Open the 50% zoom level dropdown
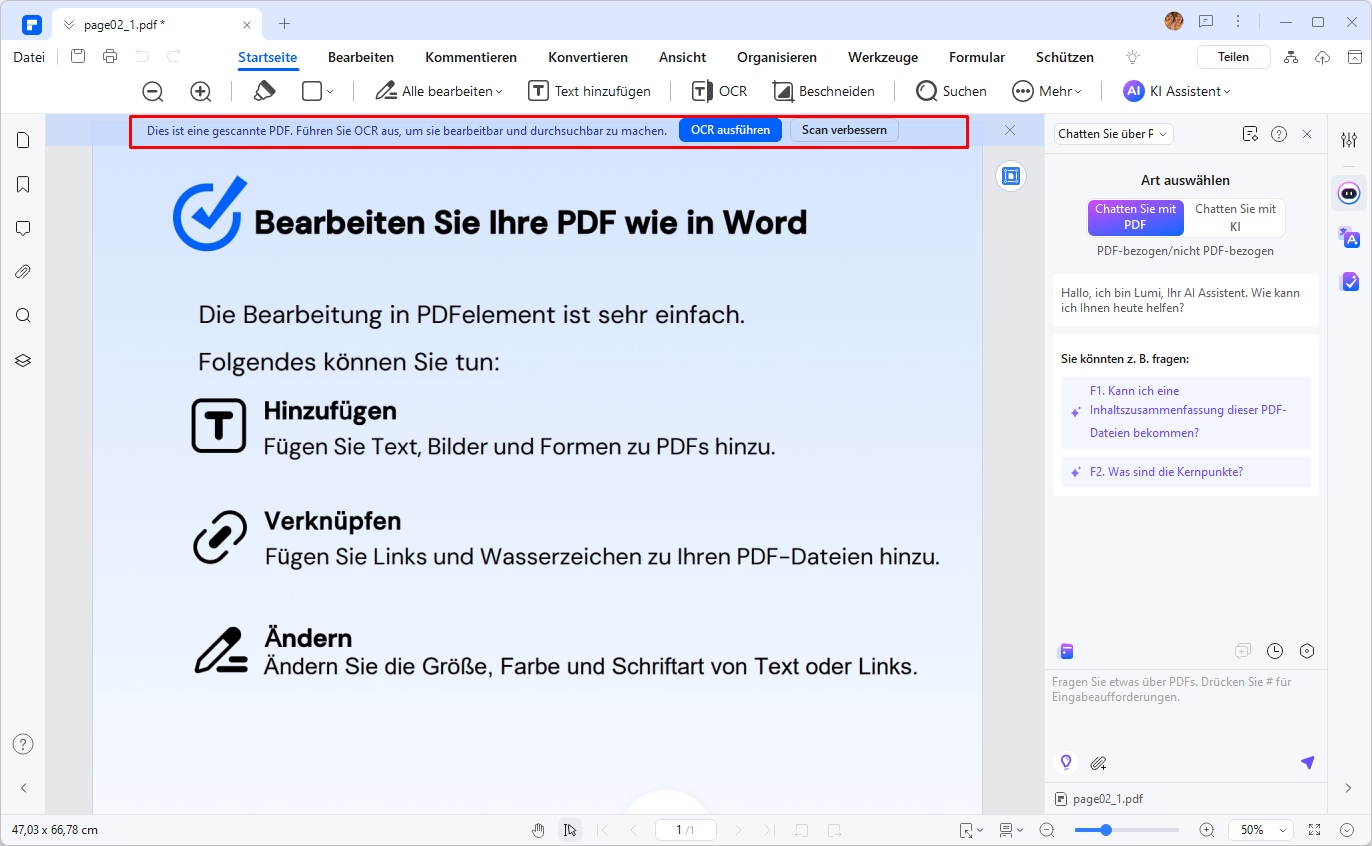The image size is (1372, 846). [x=1263, y=830]
